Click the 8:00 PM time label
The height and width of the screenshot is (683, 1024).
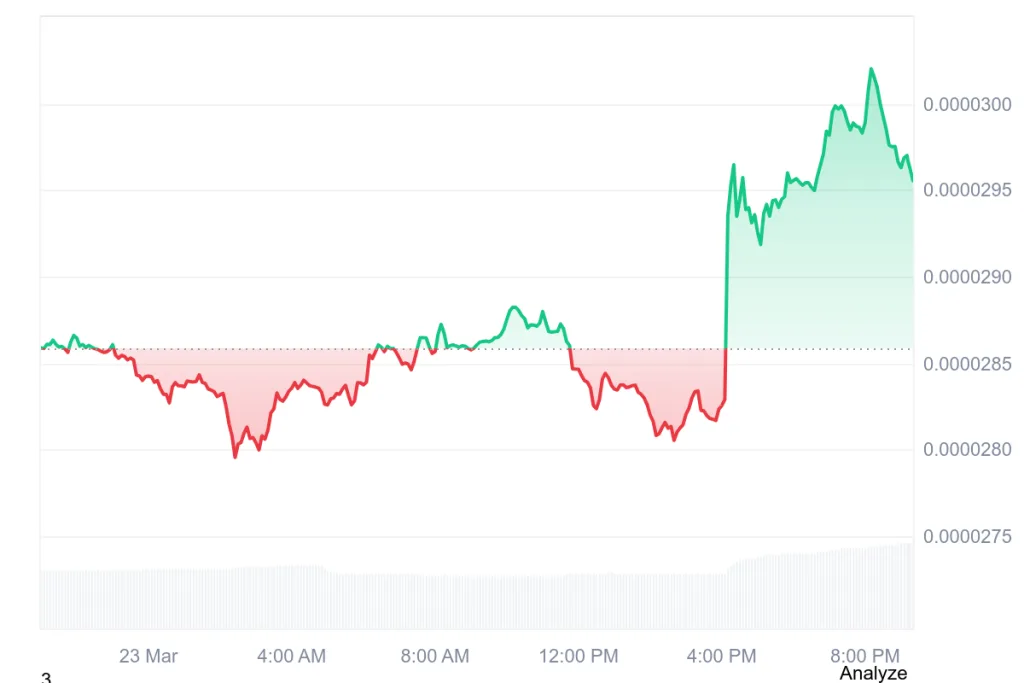pos(865,655)
